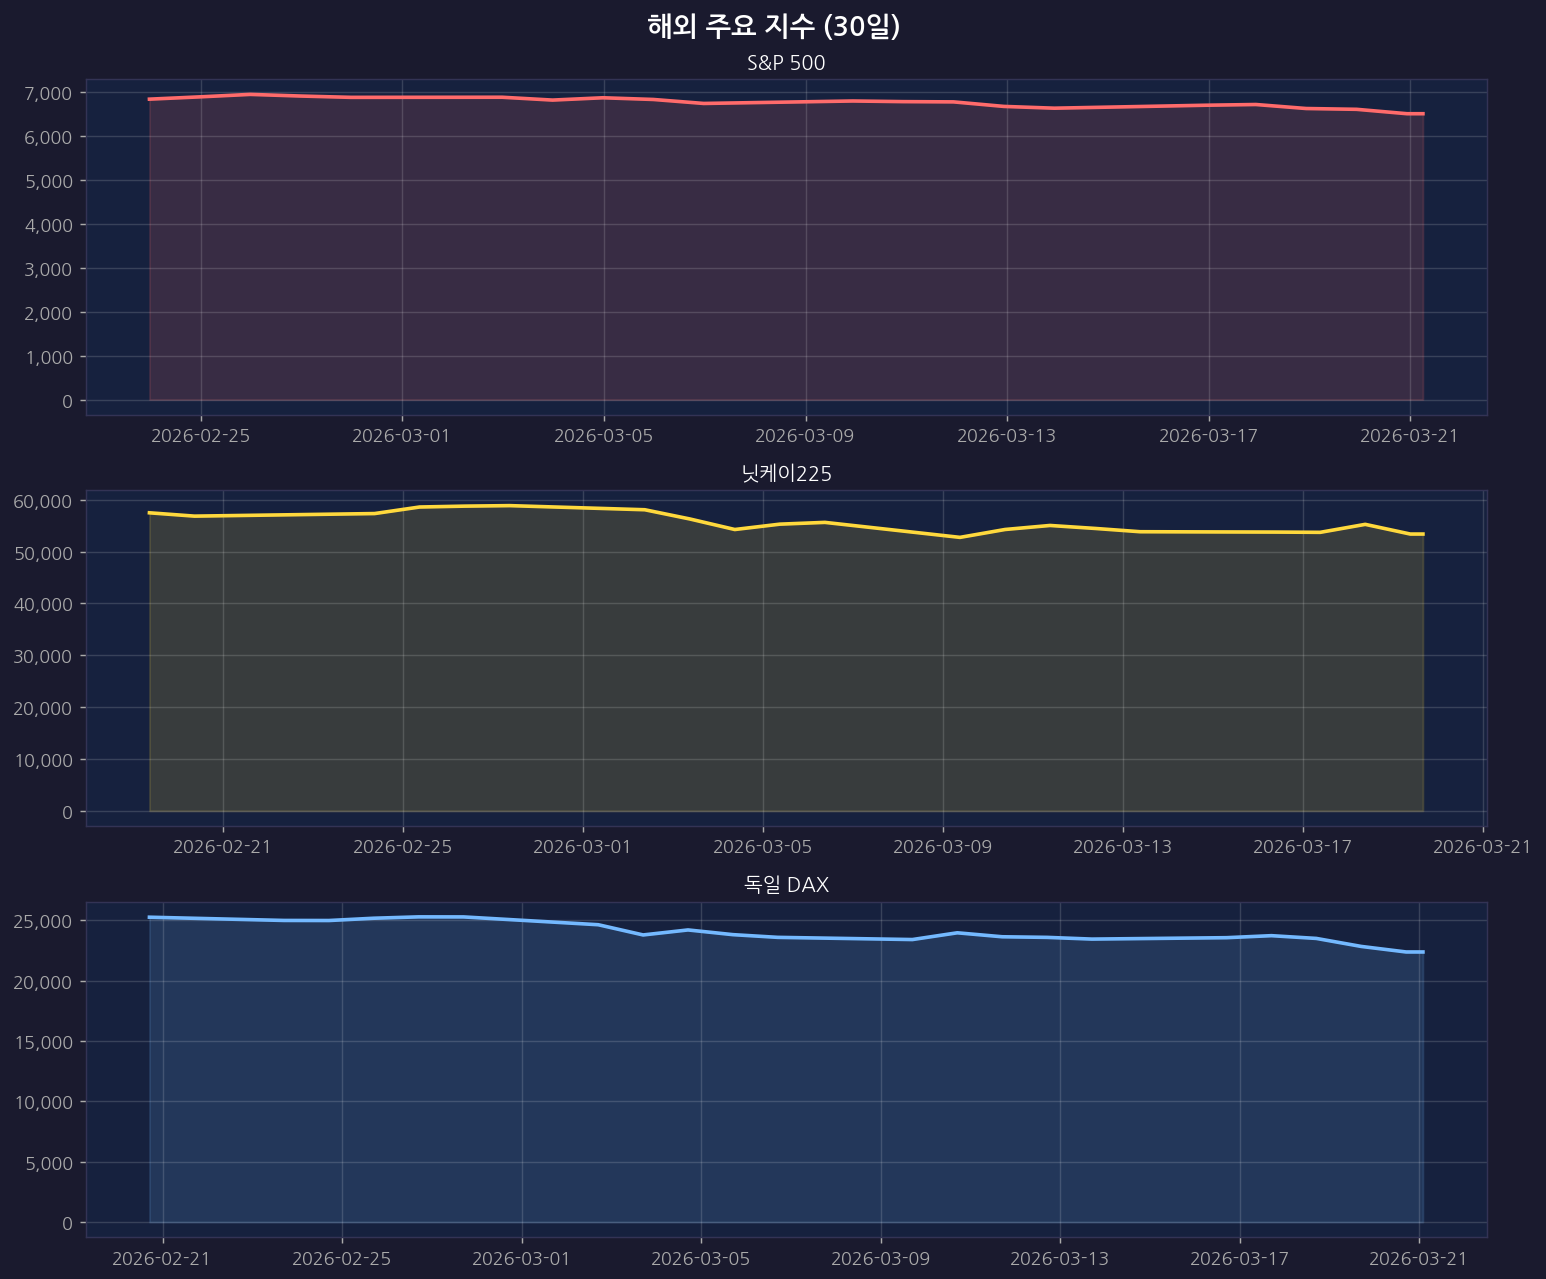The height and width of the screenshot is (1279, 1546).
Task: Select the 2026-03-01 date on the DAX chart
Action: pos(521,1258)
